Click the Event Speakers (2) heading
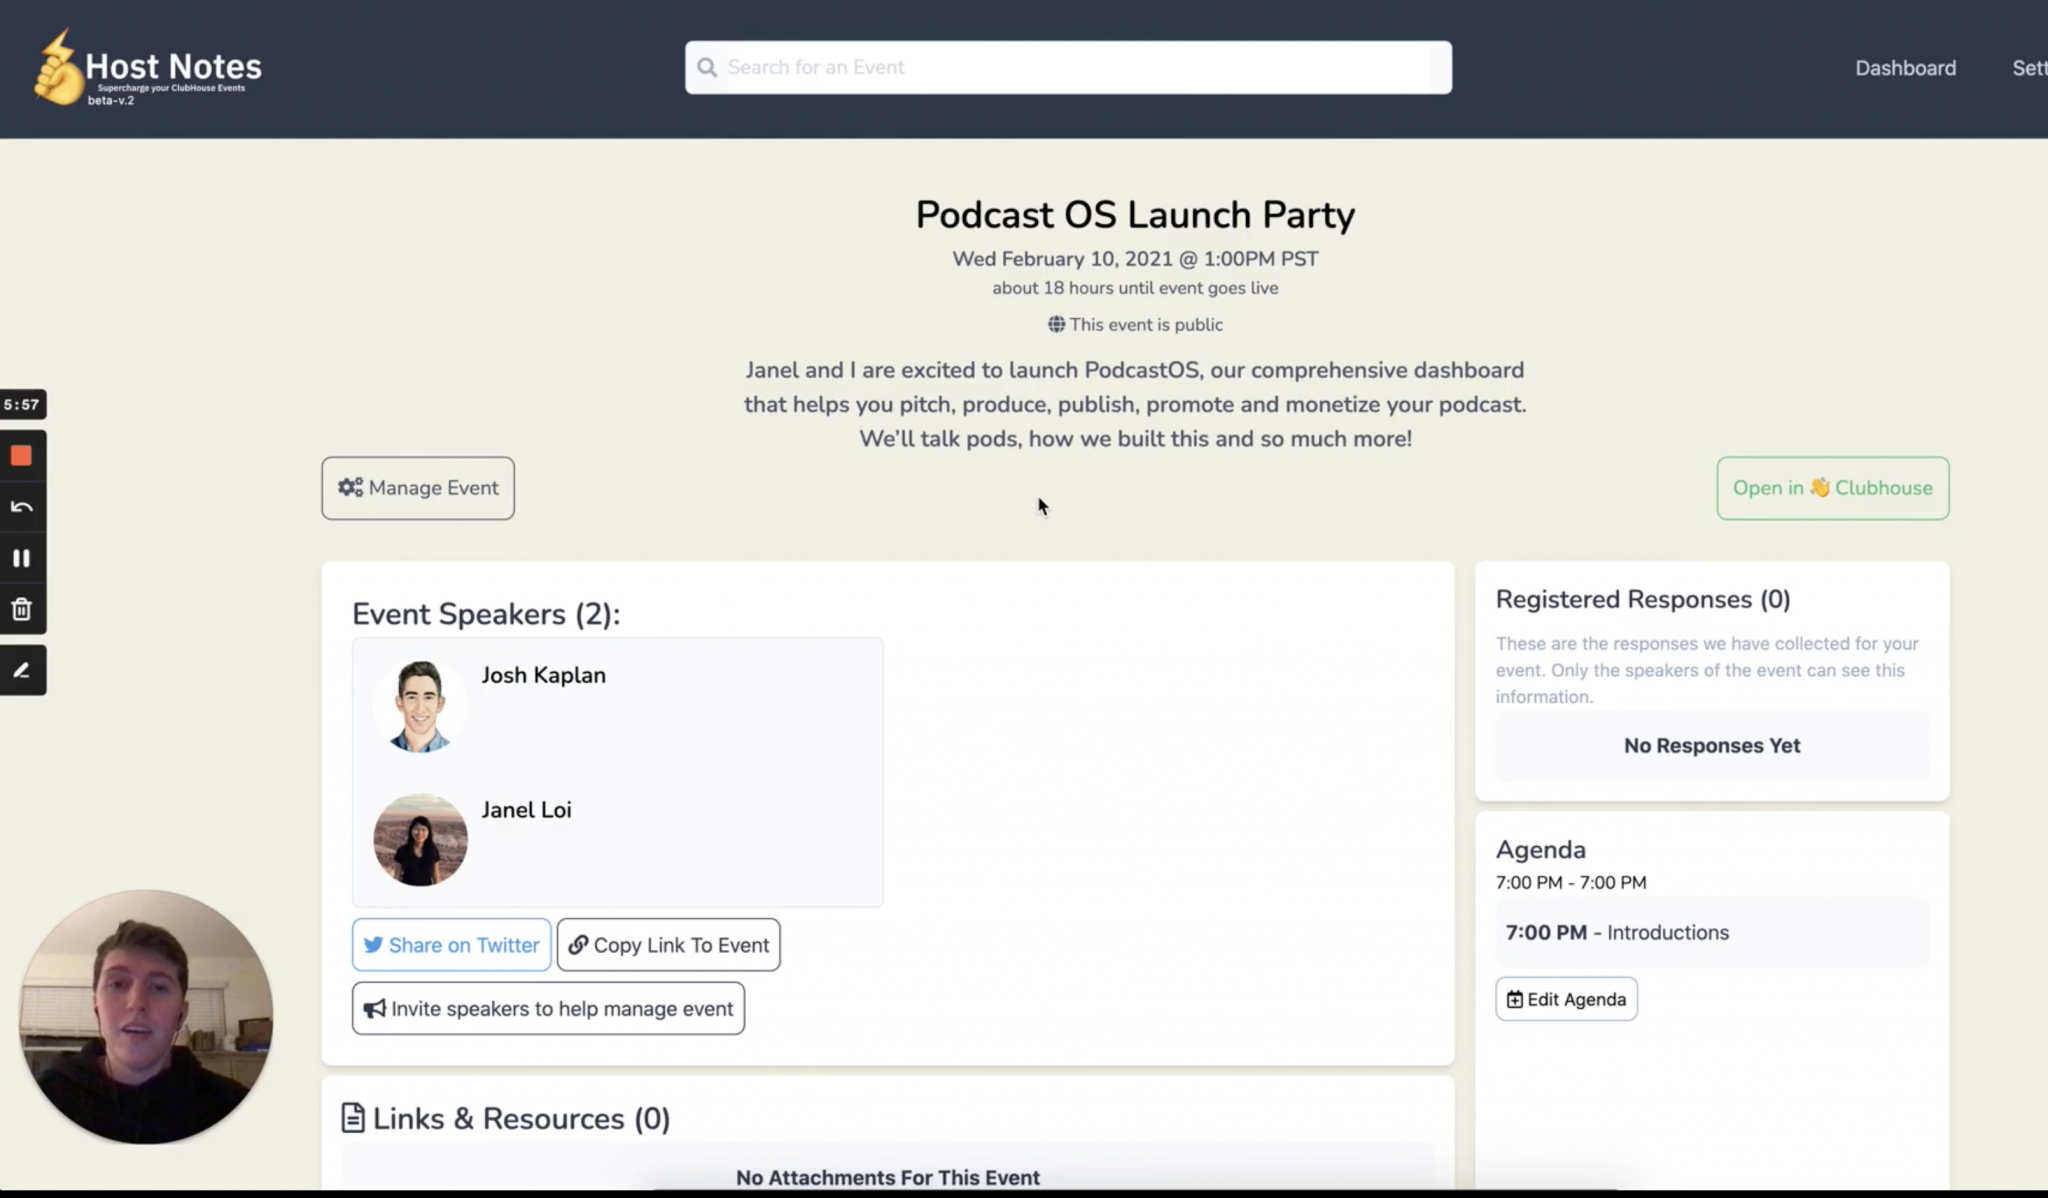 486,613
